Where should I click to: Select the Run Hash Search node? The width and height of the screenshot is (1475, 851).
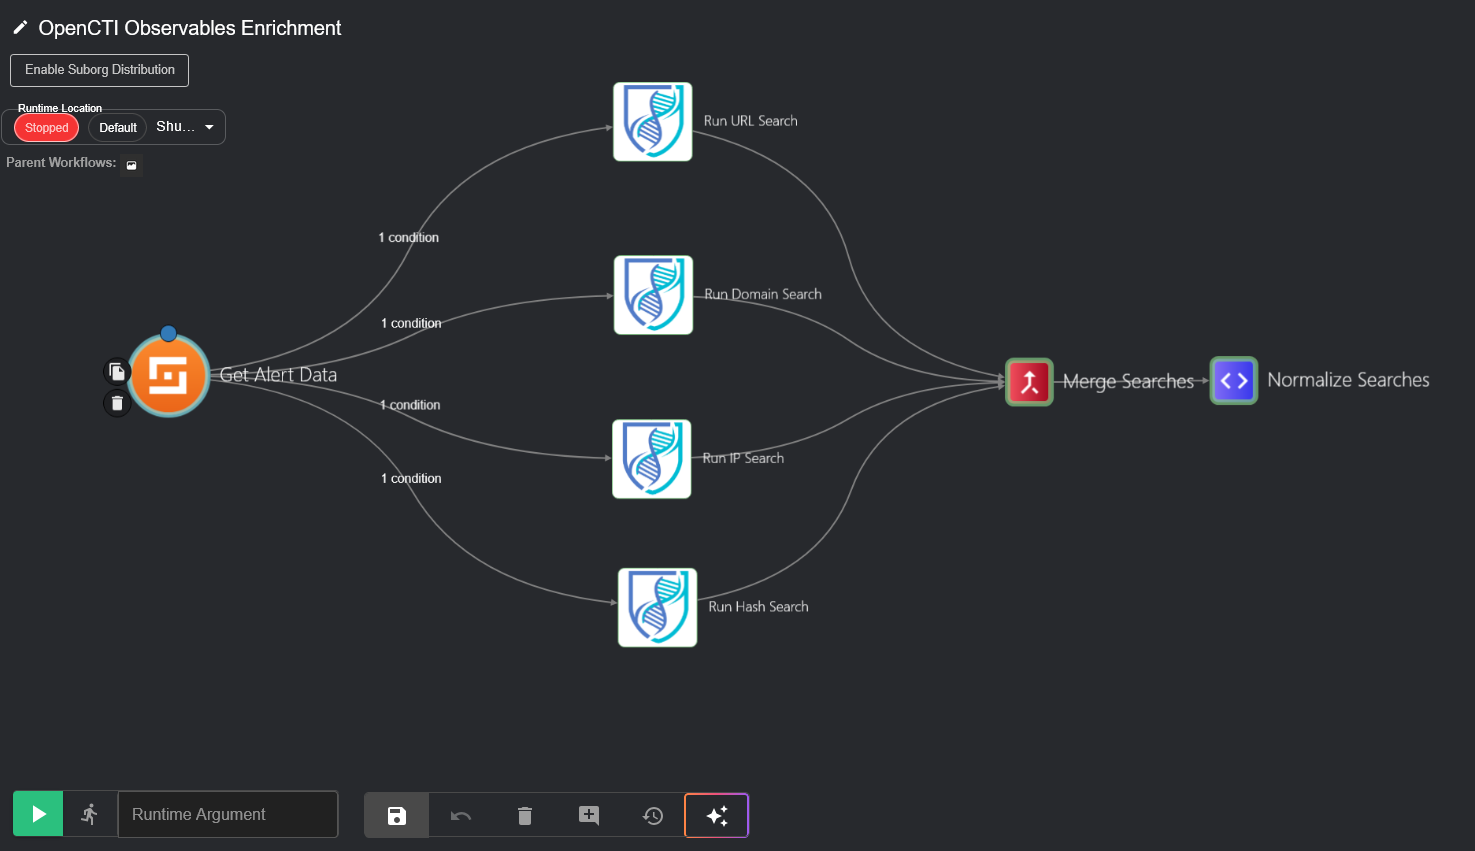click(x=658, y=608)
